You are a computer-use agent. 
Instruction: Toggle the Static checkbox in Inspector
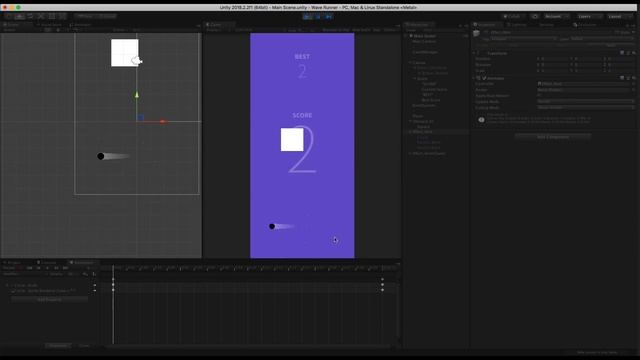(x=616, y=32)
